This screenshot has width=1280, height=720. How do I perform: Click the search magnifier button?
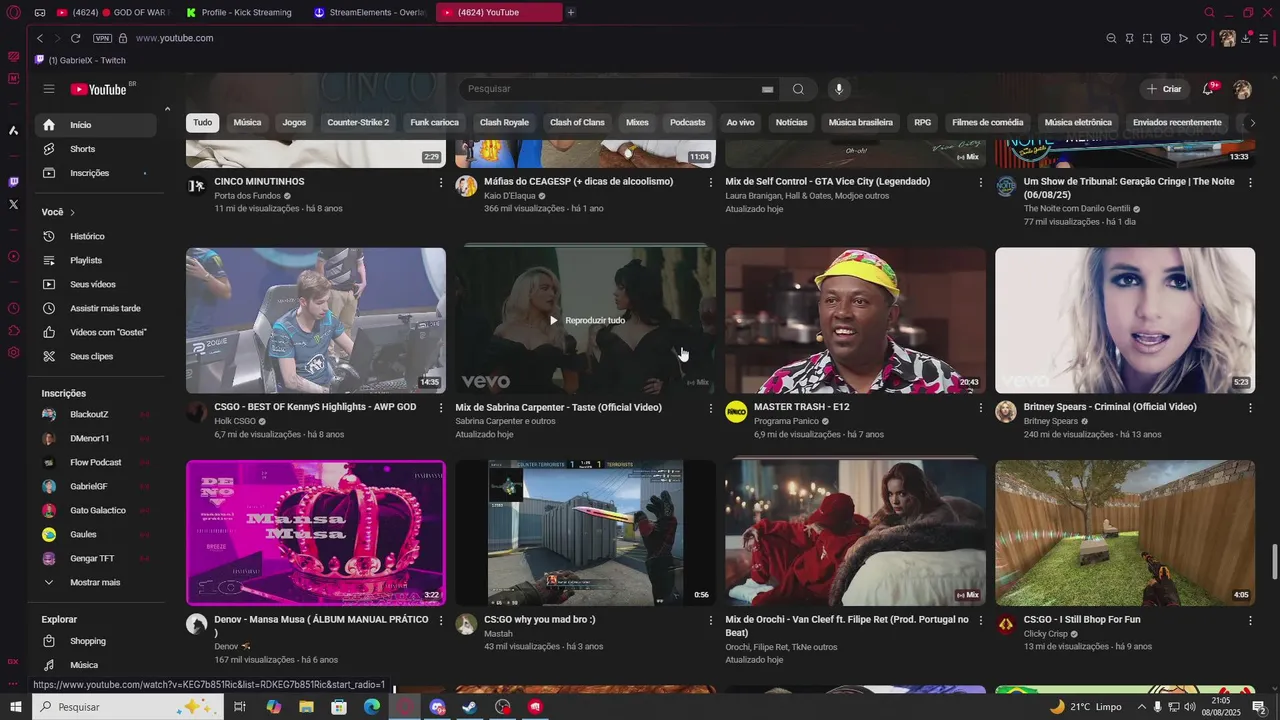click(798, 89)
